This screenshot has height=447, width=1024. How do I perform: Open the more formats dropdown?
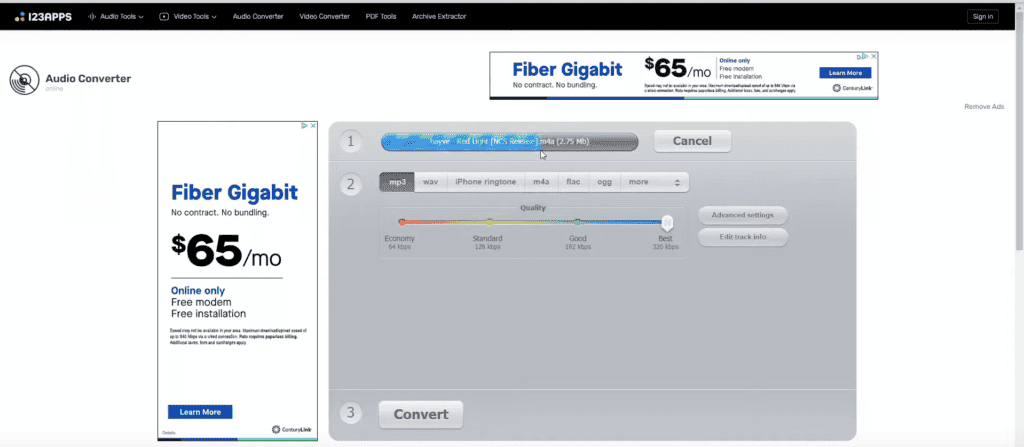click(654, 182)
